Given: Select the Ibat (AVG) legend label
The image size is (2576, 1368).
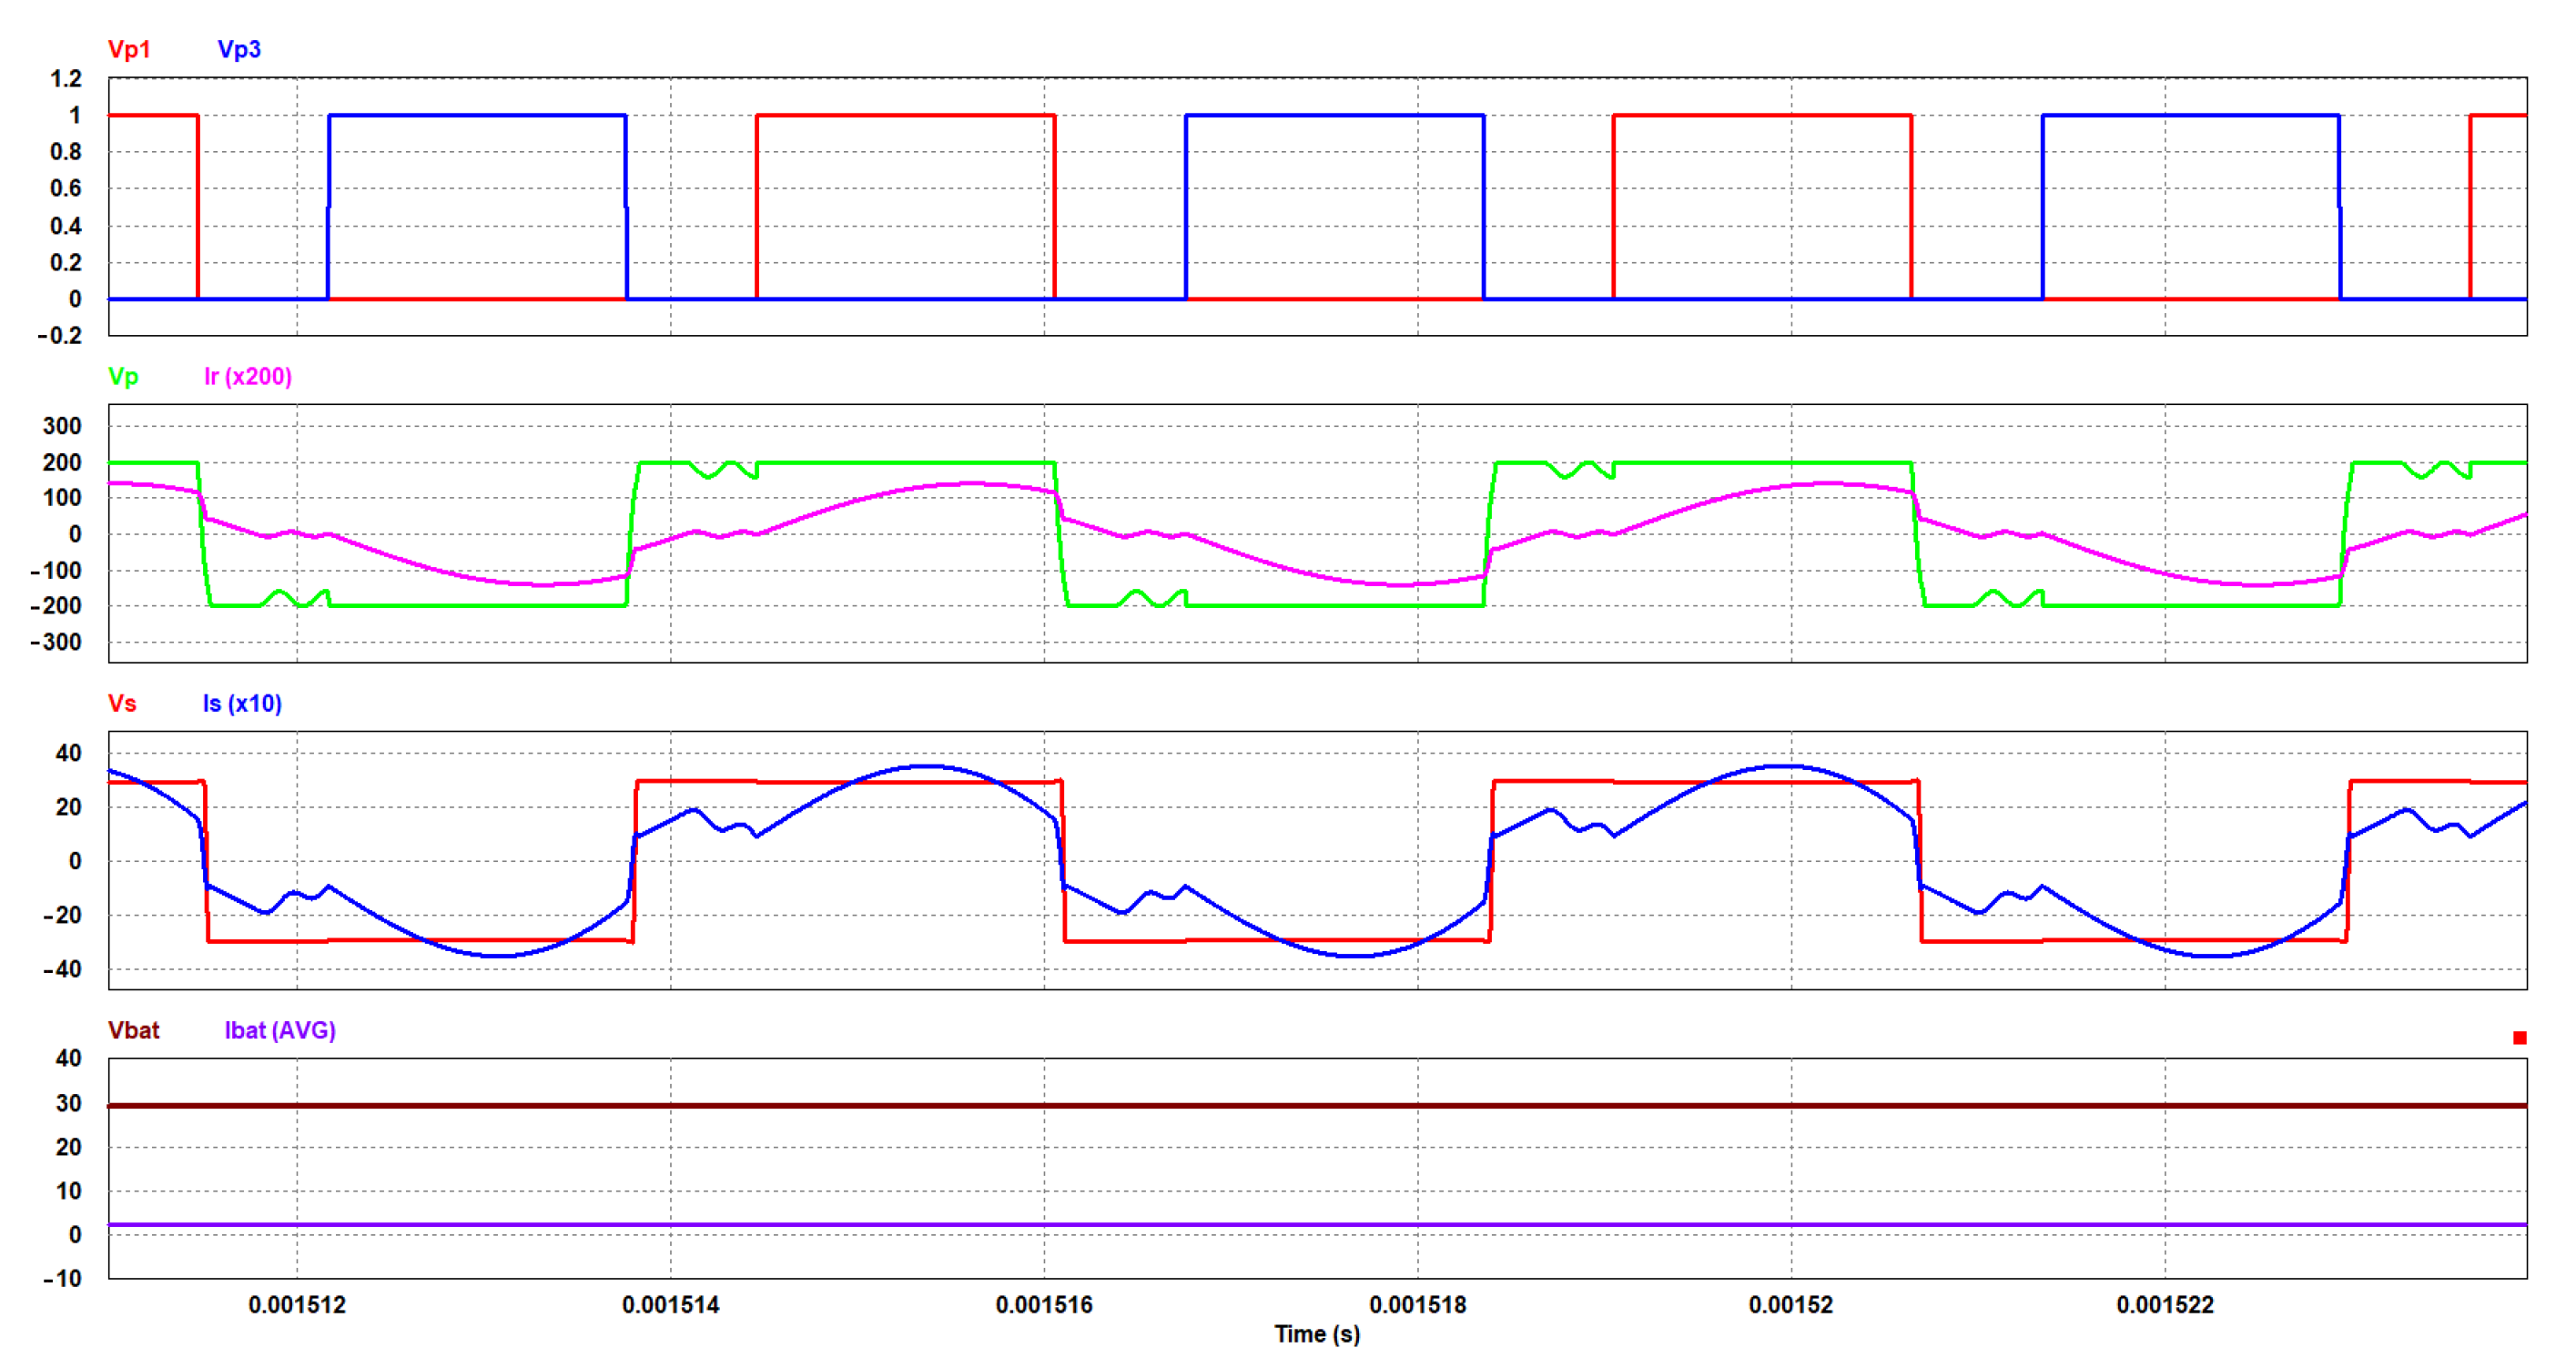Looking at the screenshot, I should coord(280,1030).
